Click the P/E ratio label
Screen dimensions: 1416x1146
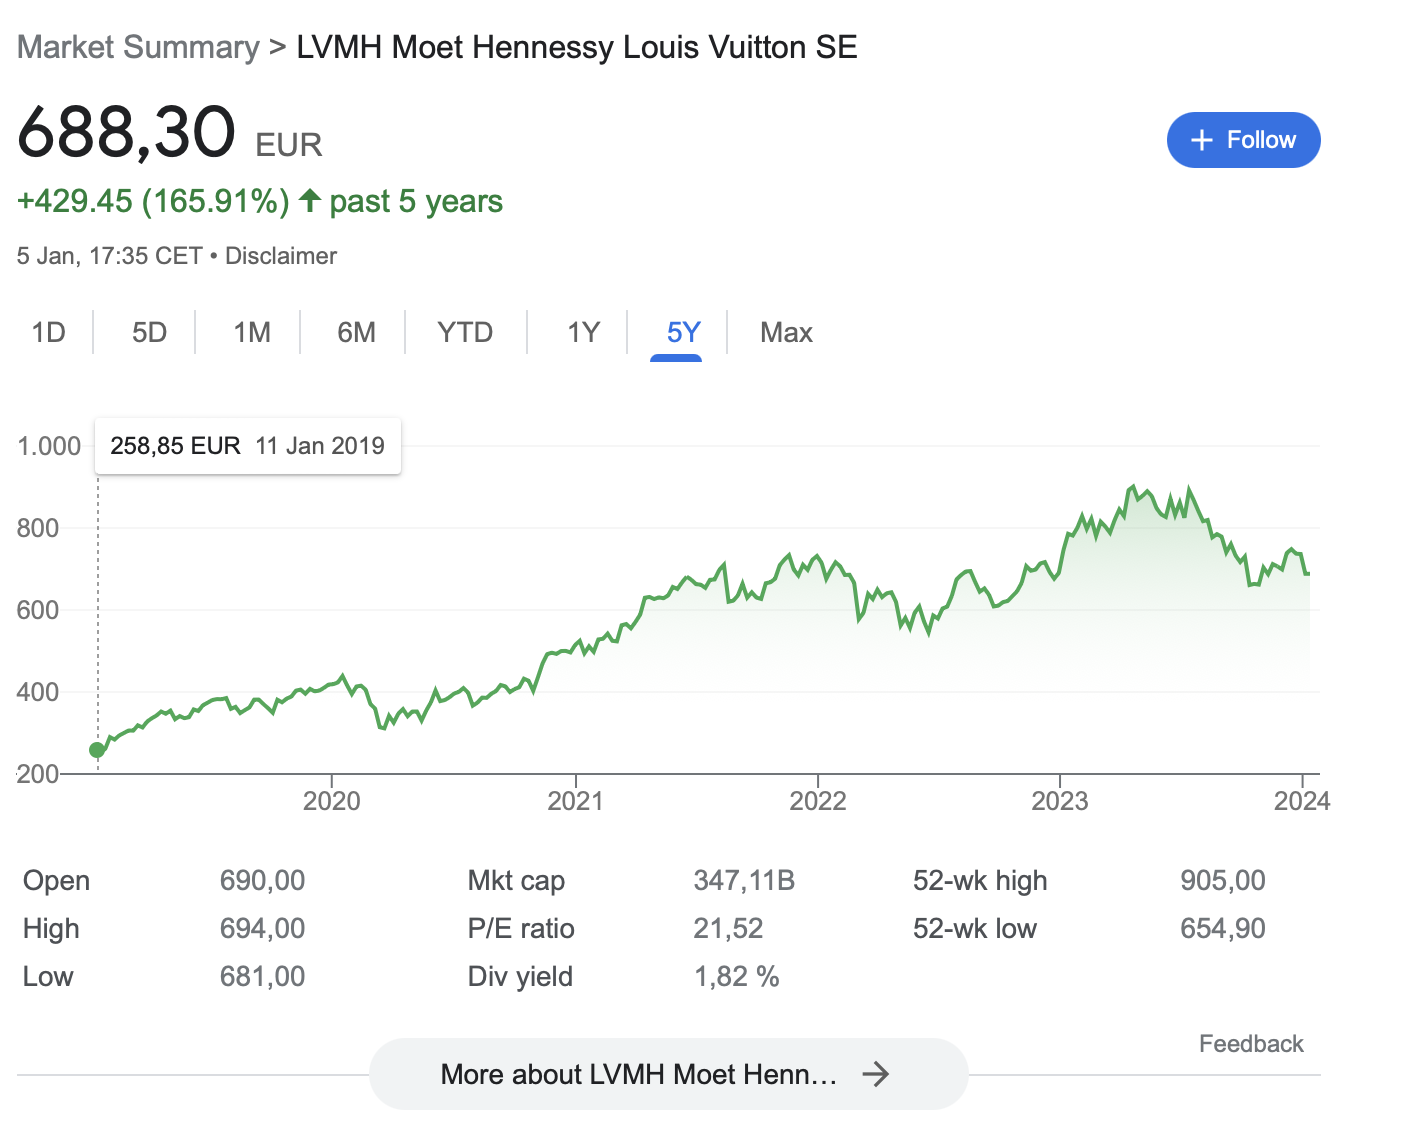(521, 929)
